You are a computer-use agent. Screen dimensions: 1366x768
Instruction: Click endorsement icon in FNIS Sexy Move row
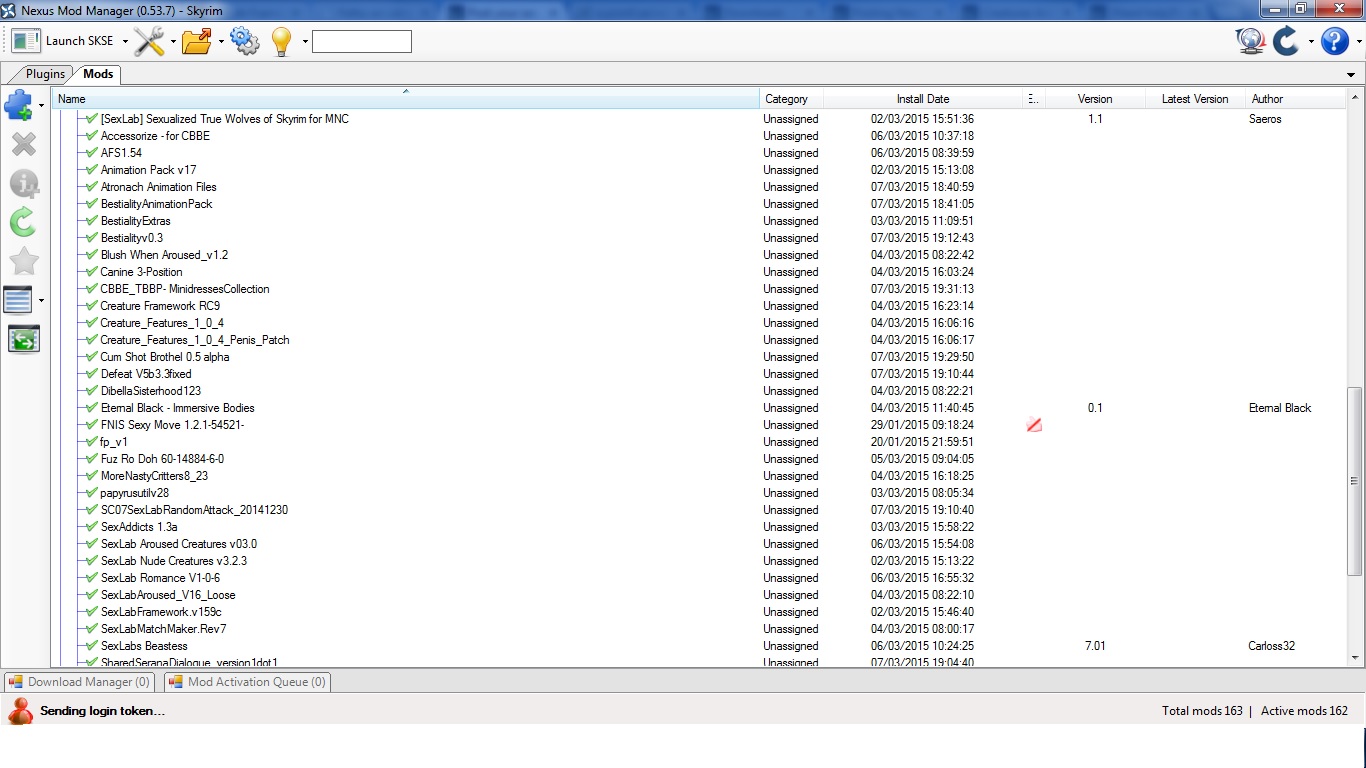[1034, 425]
